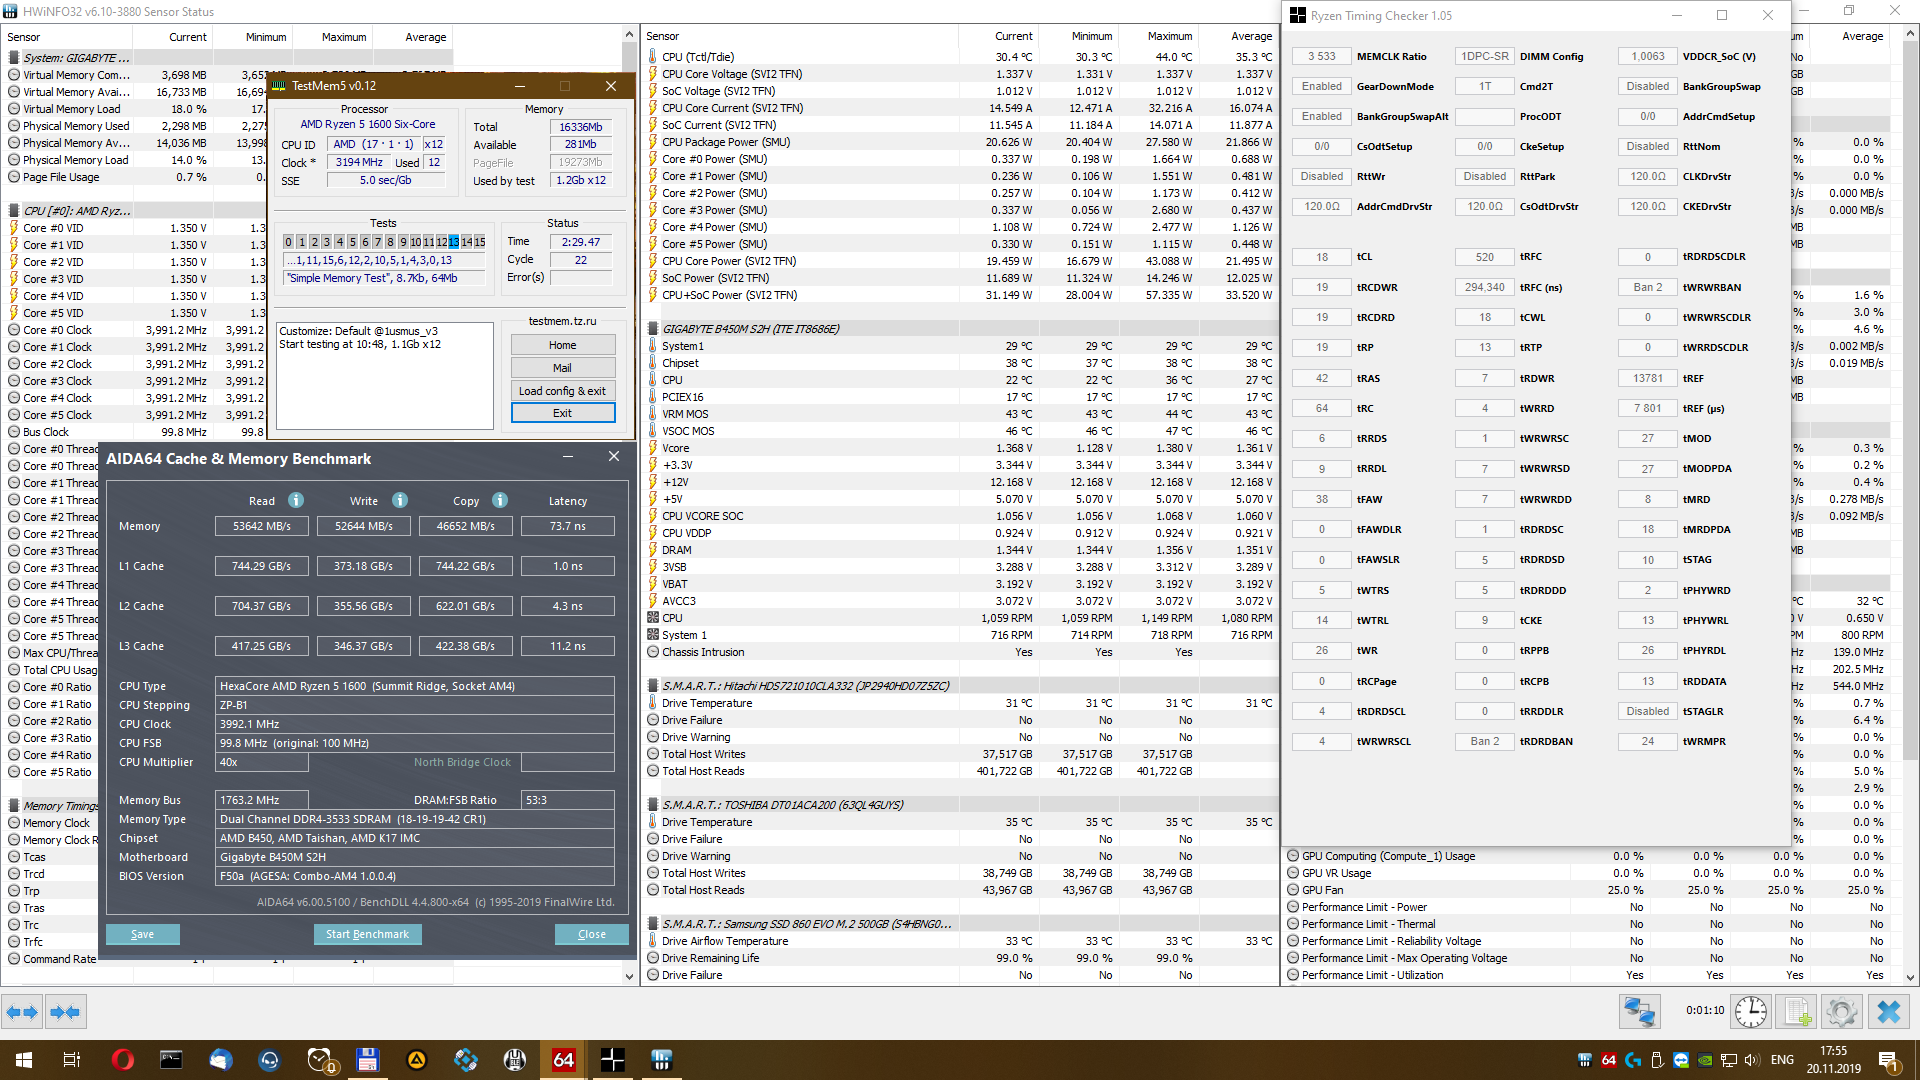Click the left sensor panel scrollbar down arrow
The width and height of the screenshot is (1920, 1080).
click(x=629, y=976)
